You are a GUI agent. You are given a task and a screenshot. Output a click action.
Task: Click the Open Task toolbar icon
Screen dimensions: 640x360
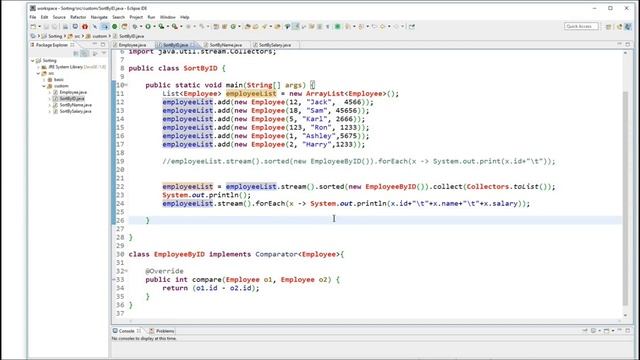click(x=256, y=27)
